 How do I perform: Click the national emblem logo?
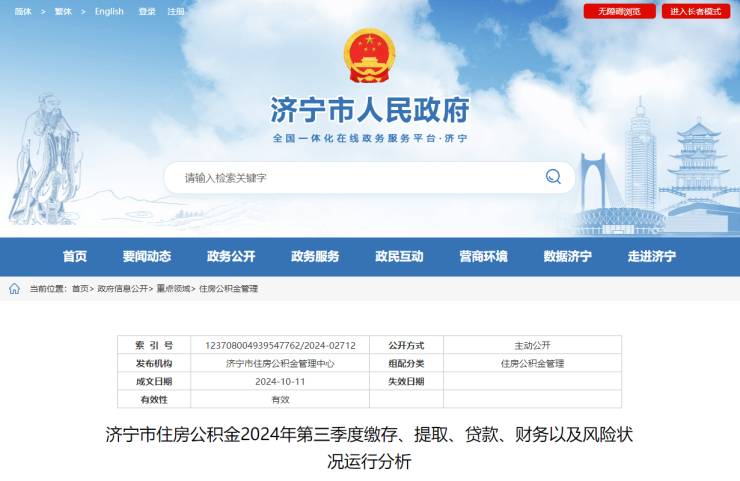click(x=369, y=56)
